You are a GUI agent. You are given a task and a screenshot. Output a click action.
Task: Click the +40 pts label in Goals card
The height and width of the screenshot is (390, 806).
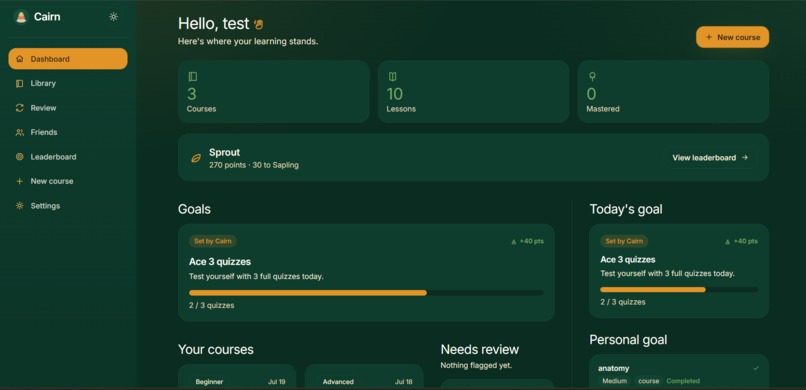pyautogui.click(x=532, y=242)
